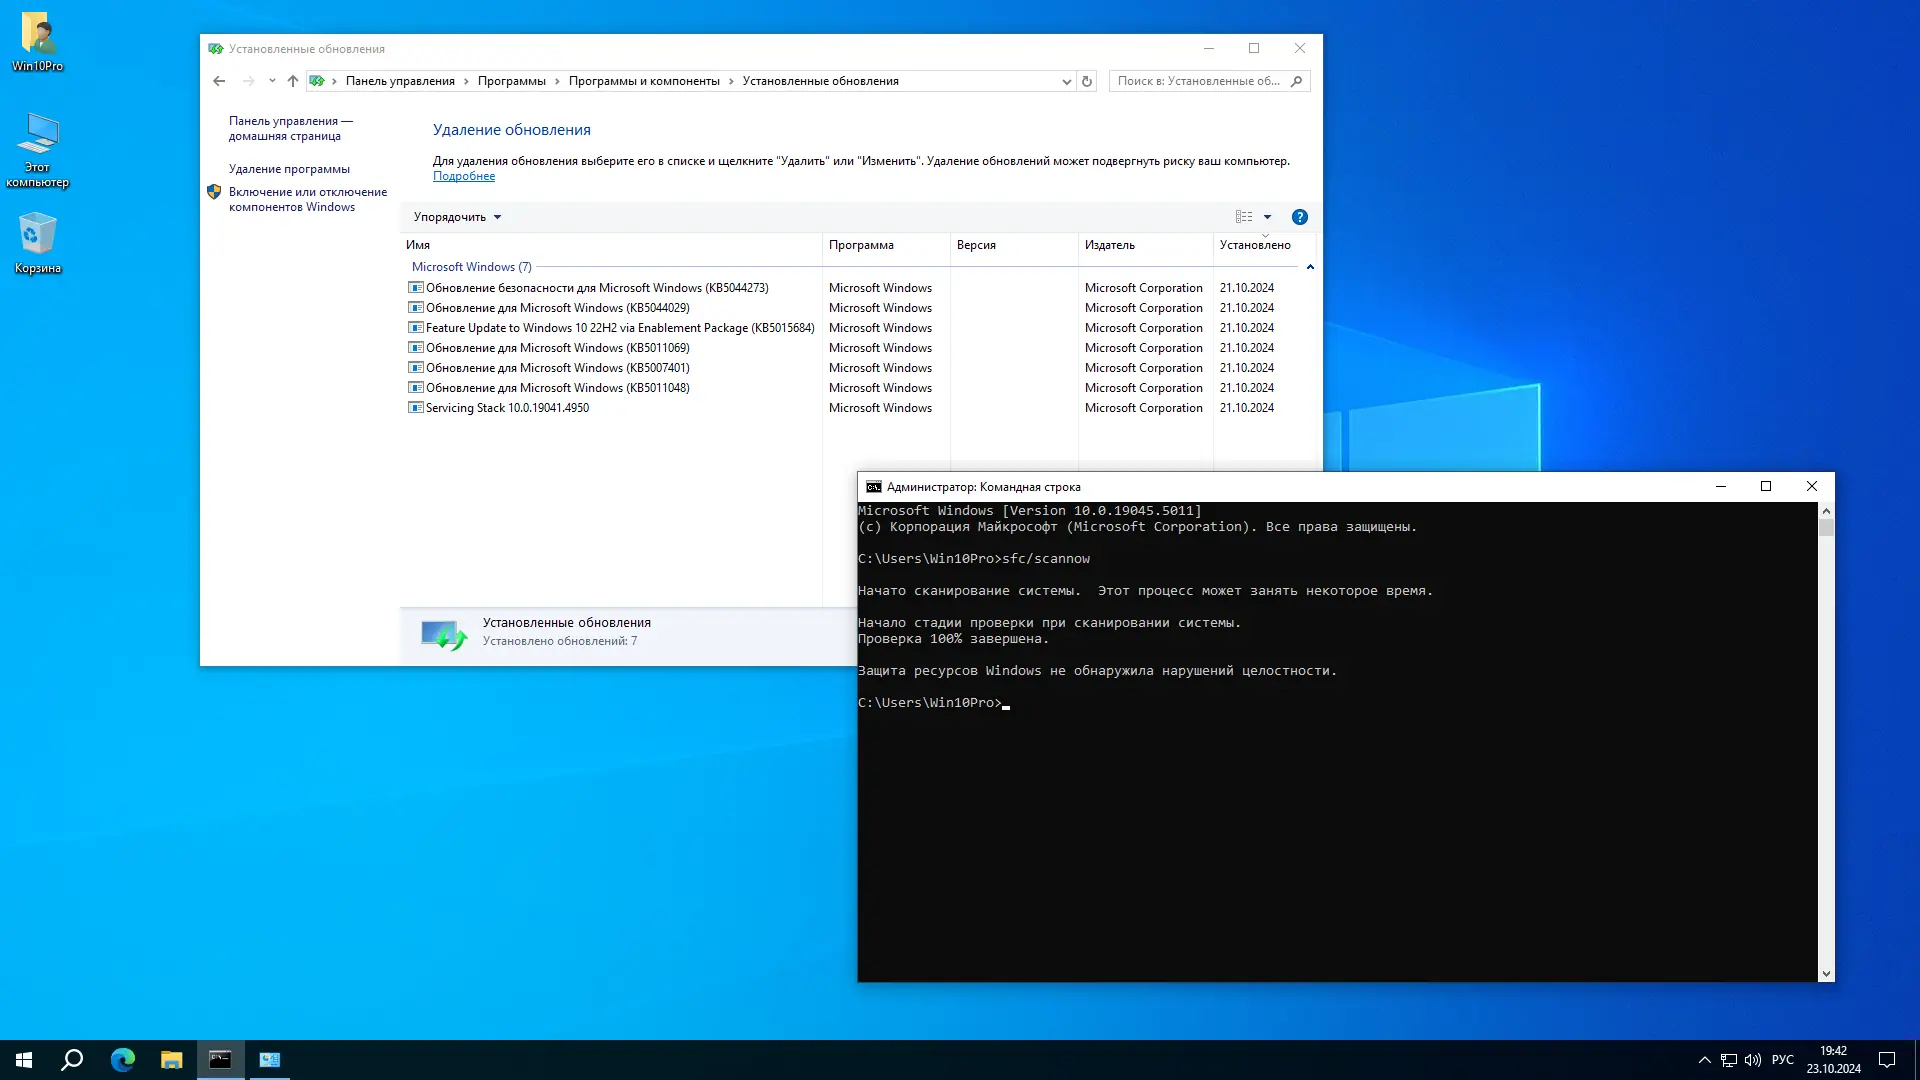Image resolution: width=1920 pixels, height=1080 pixels.
Task: Launch Microsoft Edge from taskbar
Action: [x=122, y=1060]
